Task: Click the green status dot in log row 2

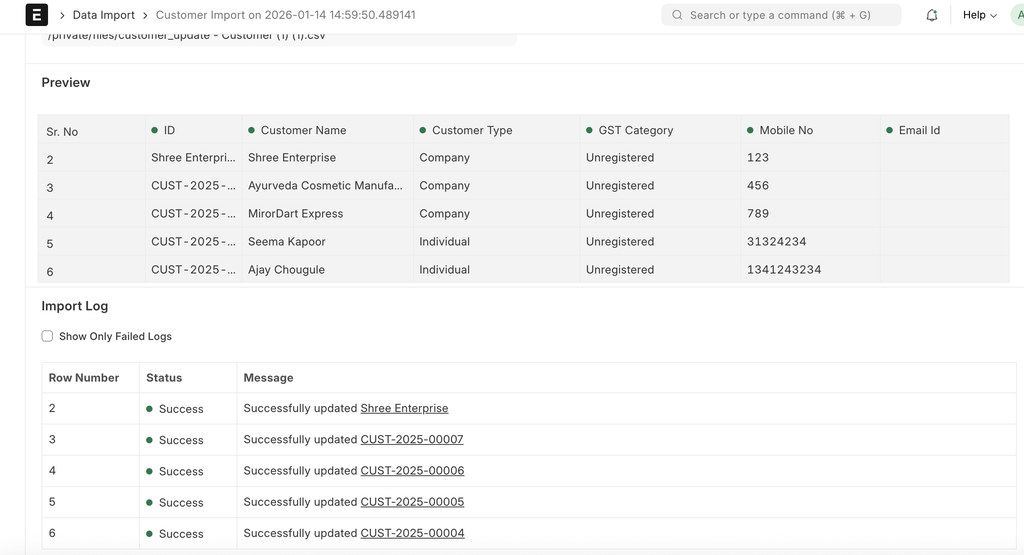Action: (x=149, y=409)
